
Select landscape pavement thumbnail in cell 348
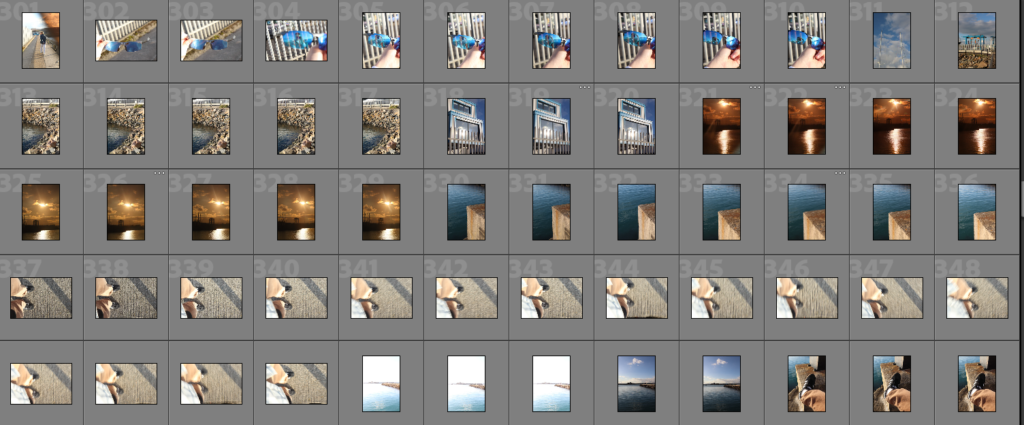click(x=977, y=297)
